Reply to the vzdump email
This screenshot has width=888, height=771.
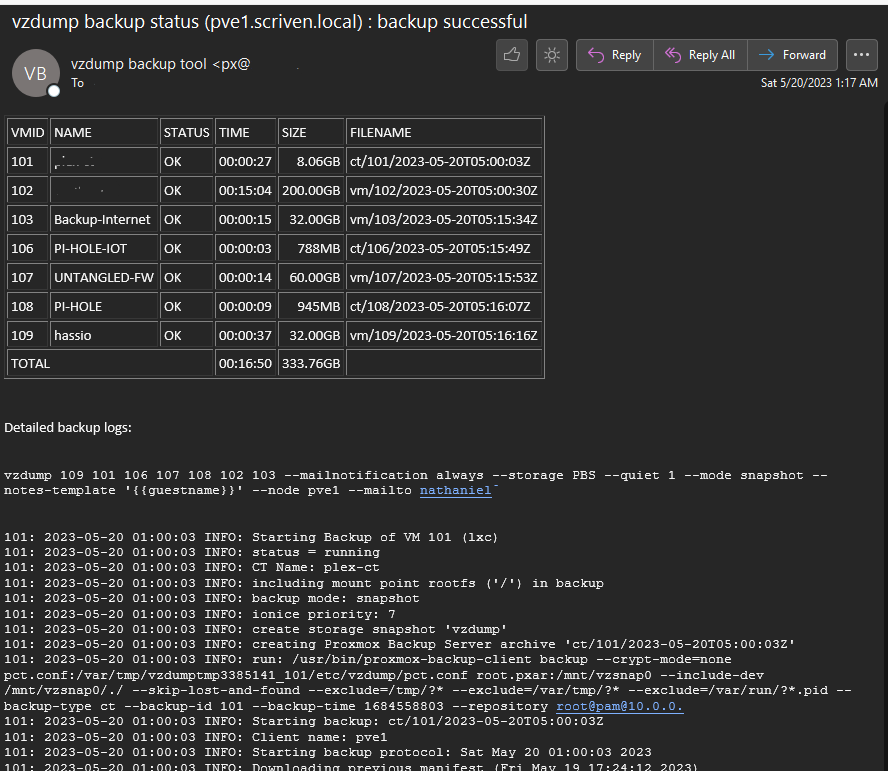(x=615, y=55)
